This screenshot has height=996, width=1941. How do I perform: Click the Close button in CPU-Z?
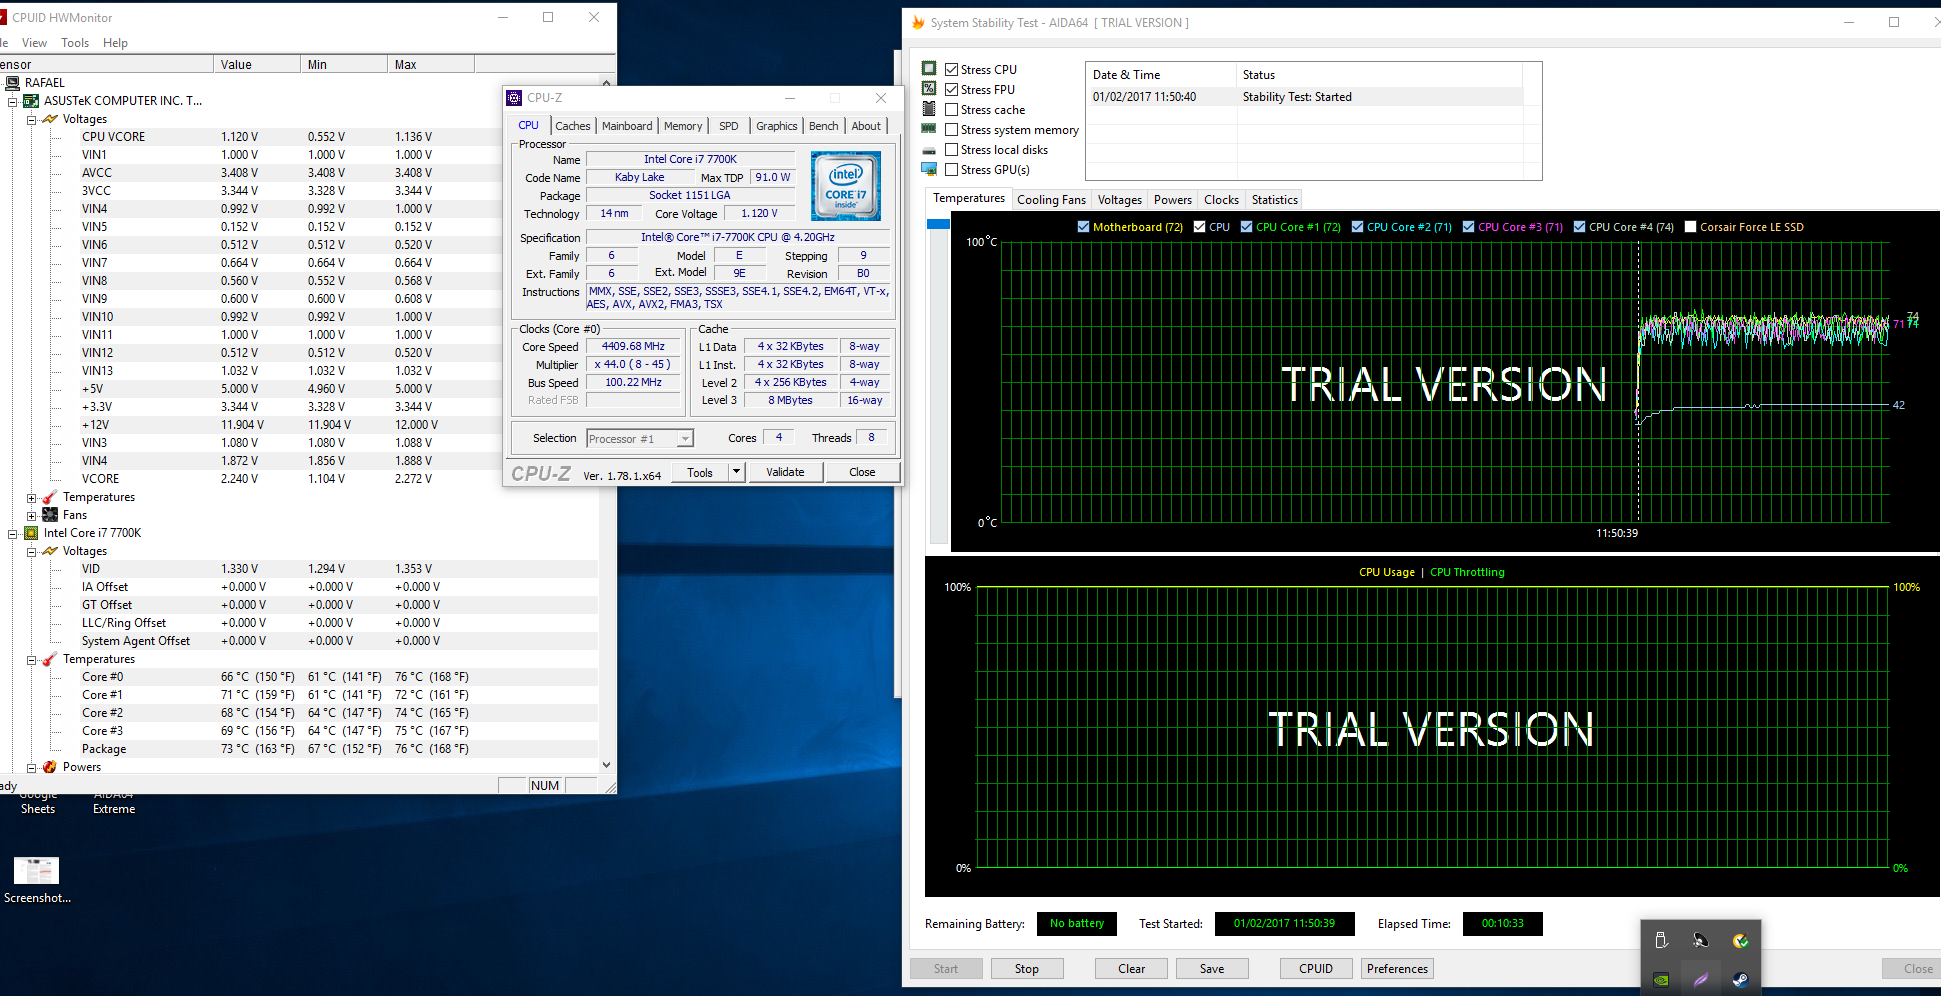point(862,472)
